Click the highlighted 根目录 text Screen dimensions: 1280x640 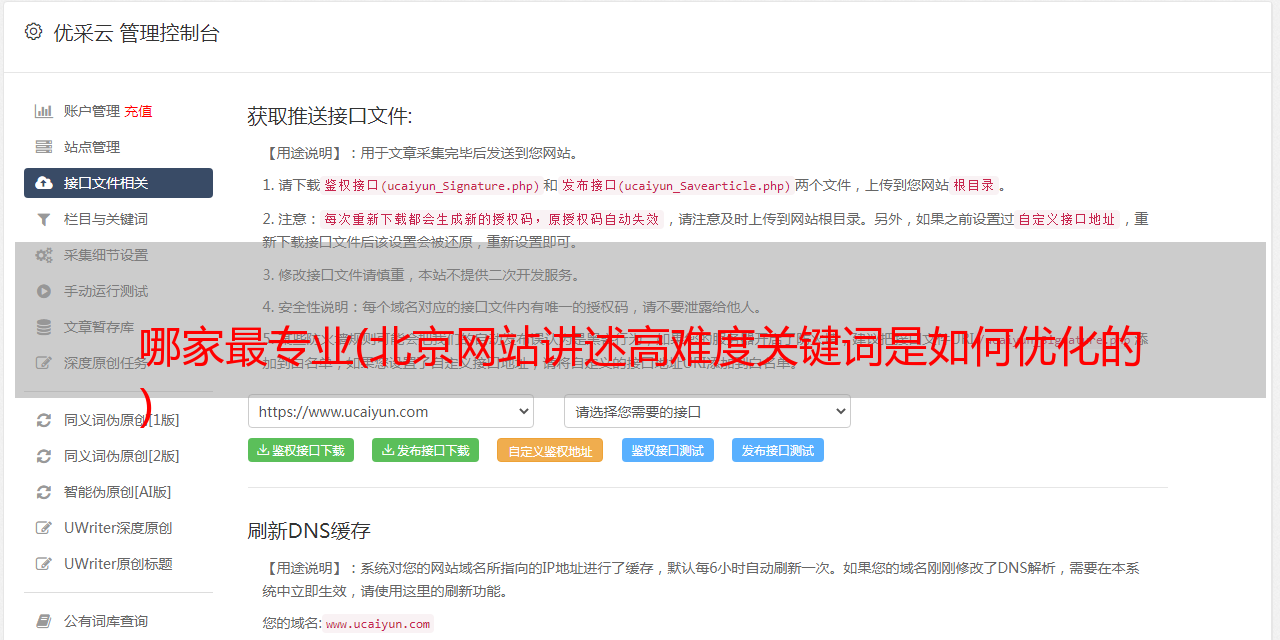(974, 185)
